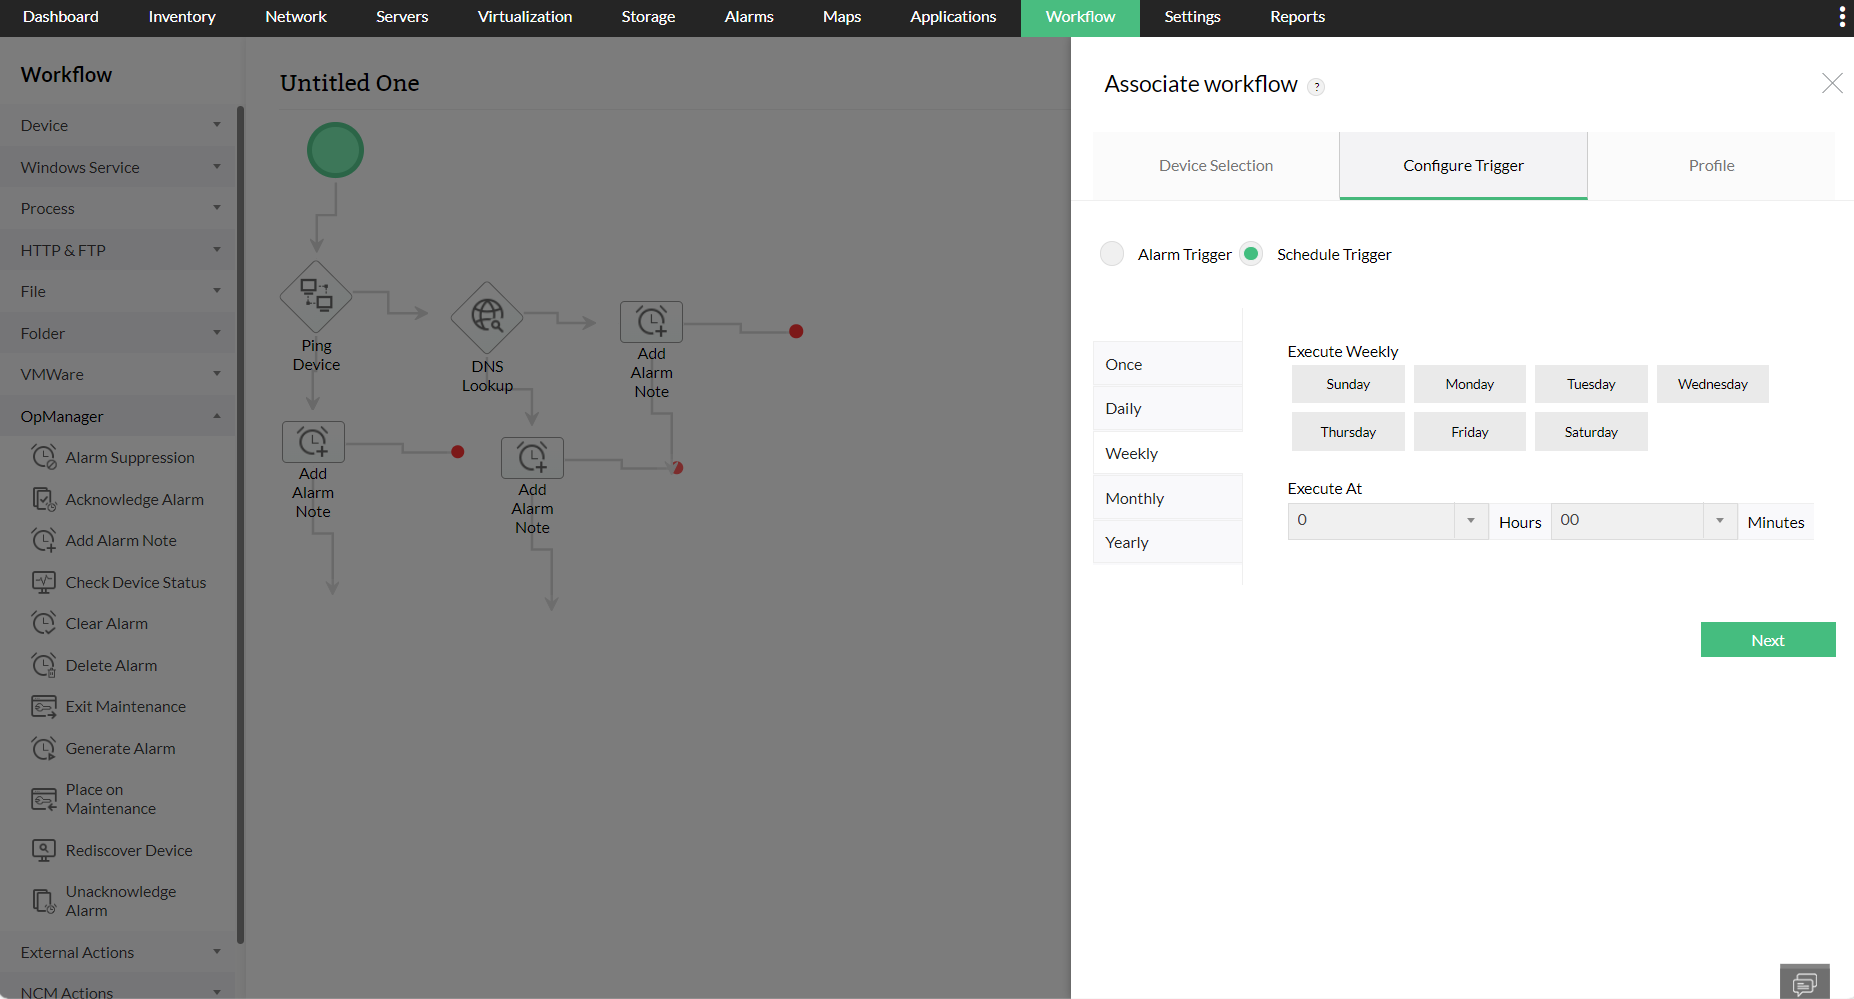Screen dimensions: 1854x999
Task: Open the Reports menu
Action: coord(1297,17)
